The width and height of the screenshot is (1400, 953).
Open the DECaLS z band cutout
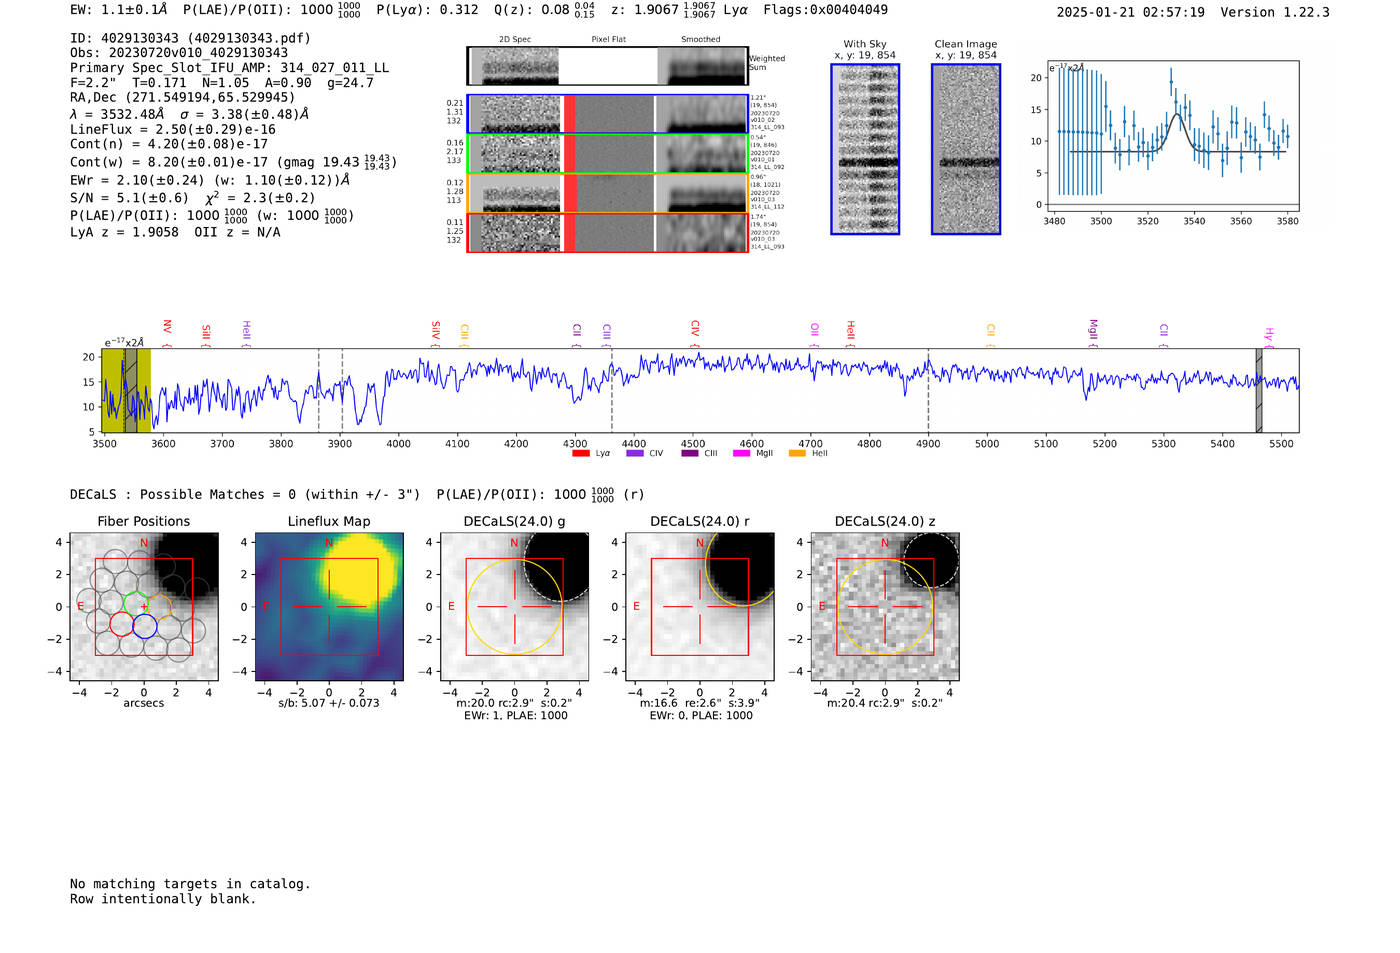[x=885, y=606]
